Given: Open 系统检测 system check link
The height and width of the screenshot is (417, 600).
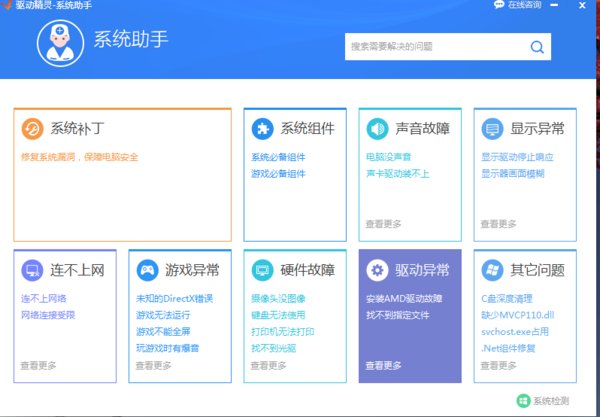Looking at the screenshot, I should pos(551,401).
